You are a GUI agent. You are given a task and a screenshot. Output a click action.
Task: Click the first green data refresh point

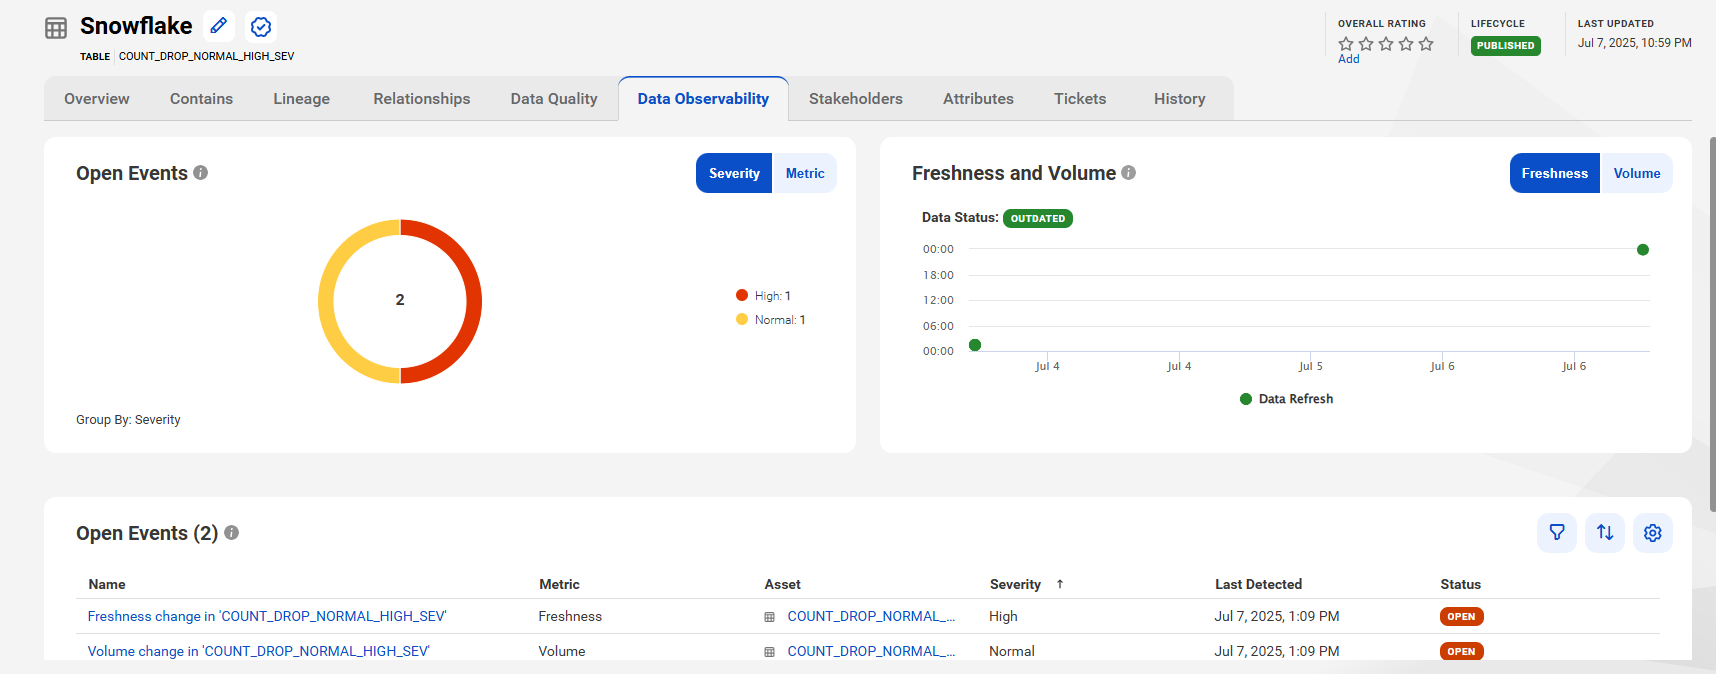coord(975,345)
